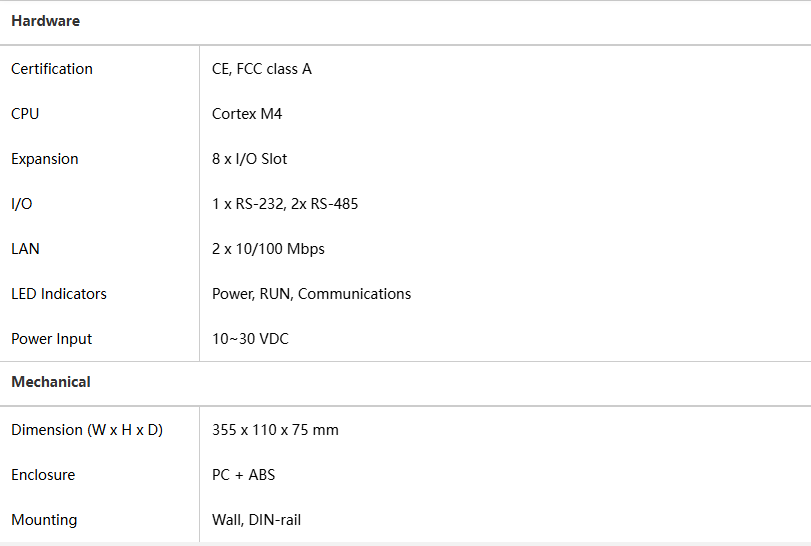Select the Power Input label
This screenshot has width=811, height=546.
(52, 339)
